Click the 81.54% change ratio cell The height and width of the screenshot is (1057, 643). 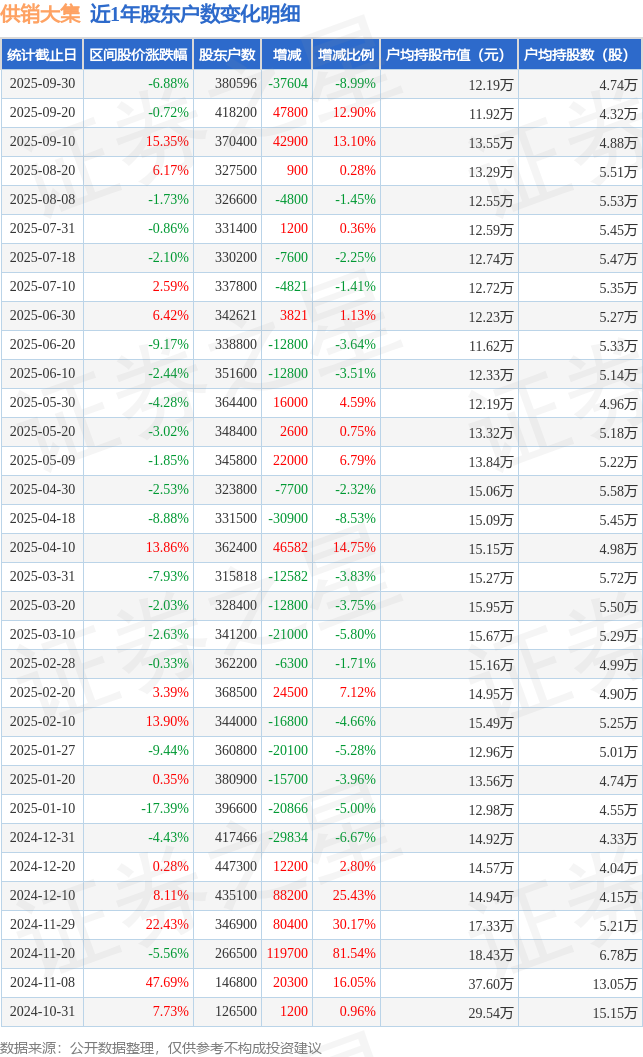point(354,954)
